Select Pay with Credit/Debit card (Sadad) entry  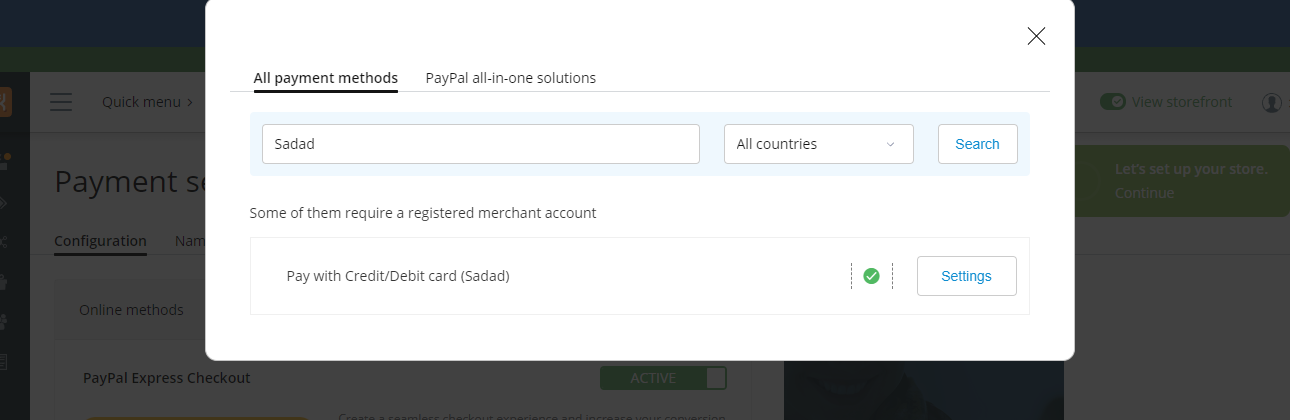398,276
